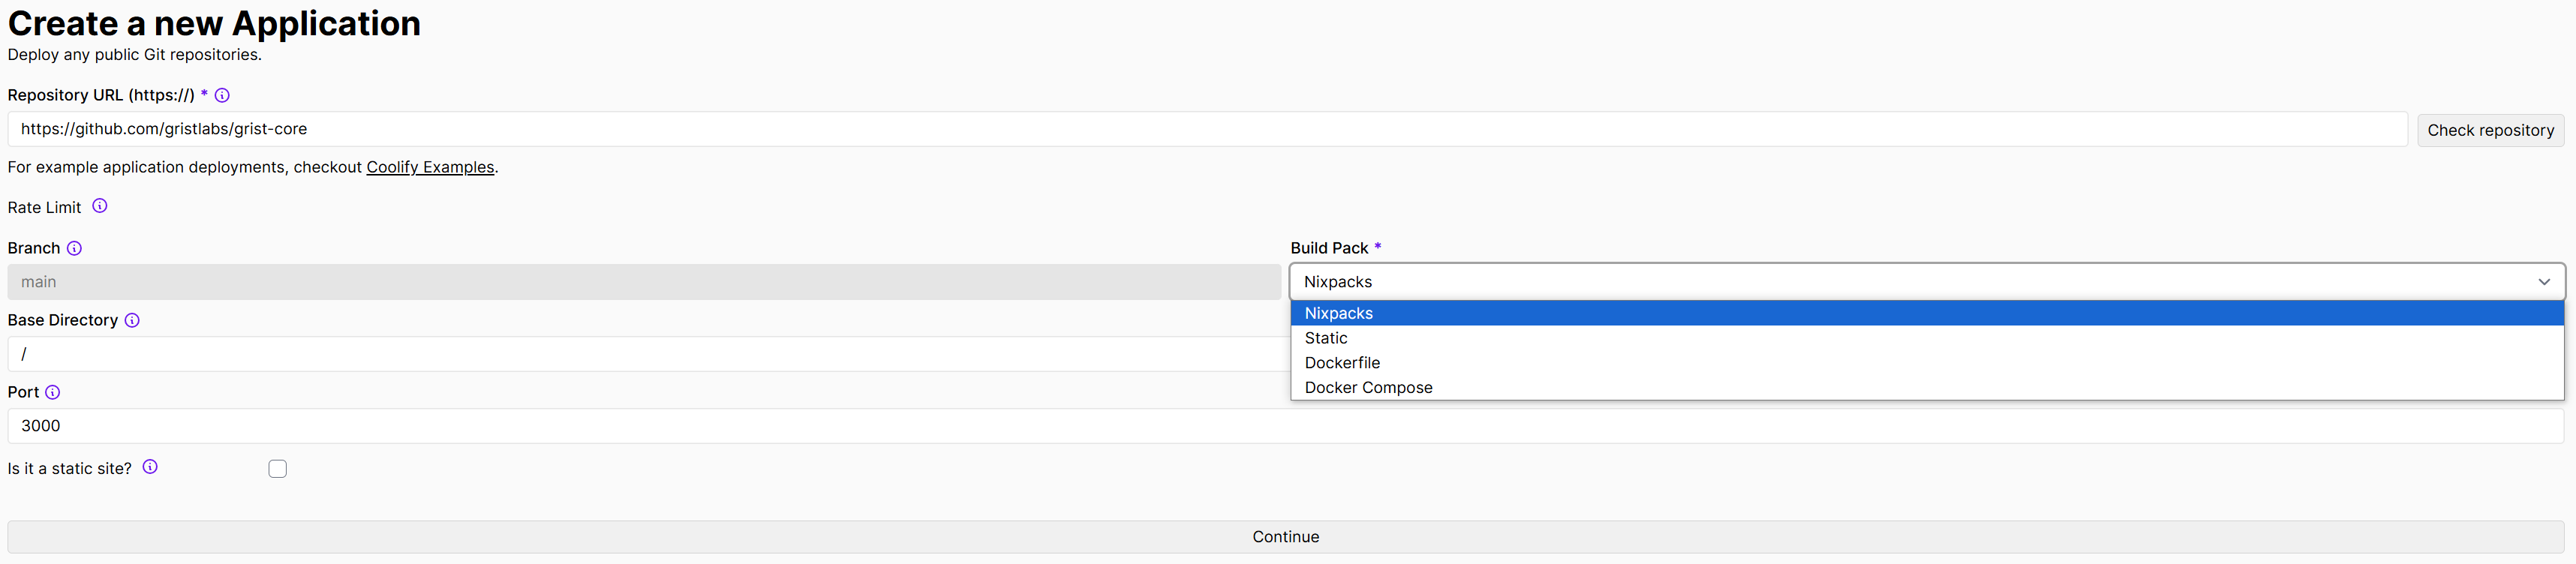Click the Base Directory info icon

tap(132, 320)
